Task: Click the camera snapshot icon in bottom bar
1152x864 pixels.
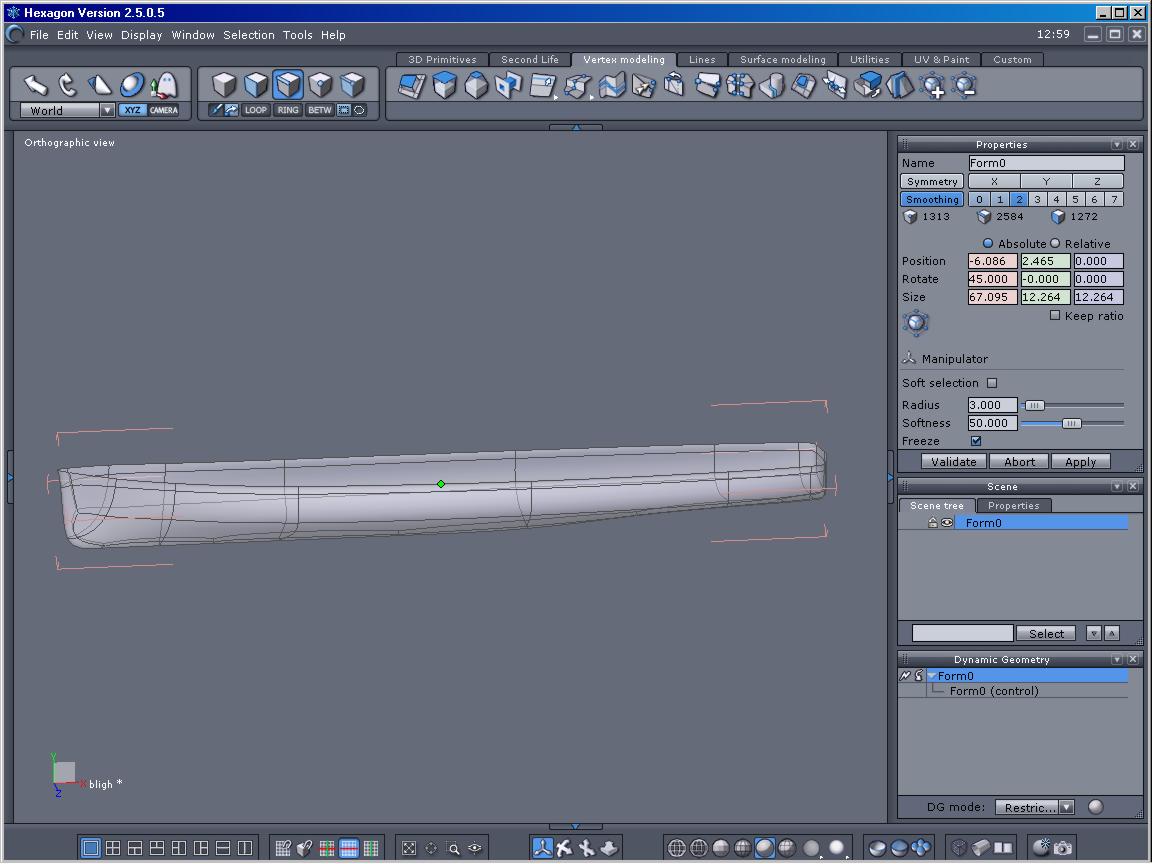Action: pyautogui.click(x=1063, y=848)
